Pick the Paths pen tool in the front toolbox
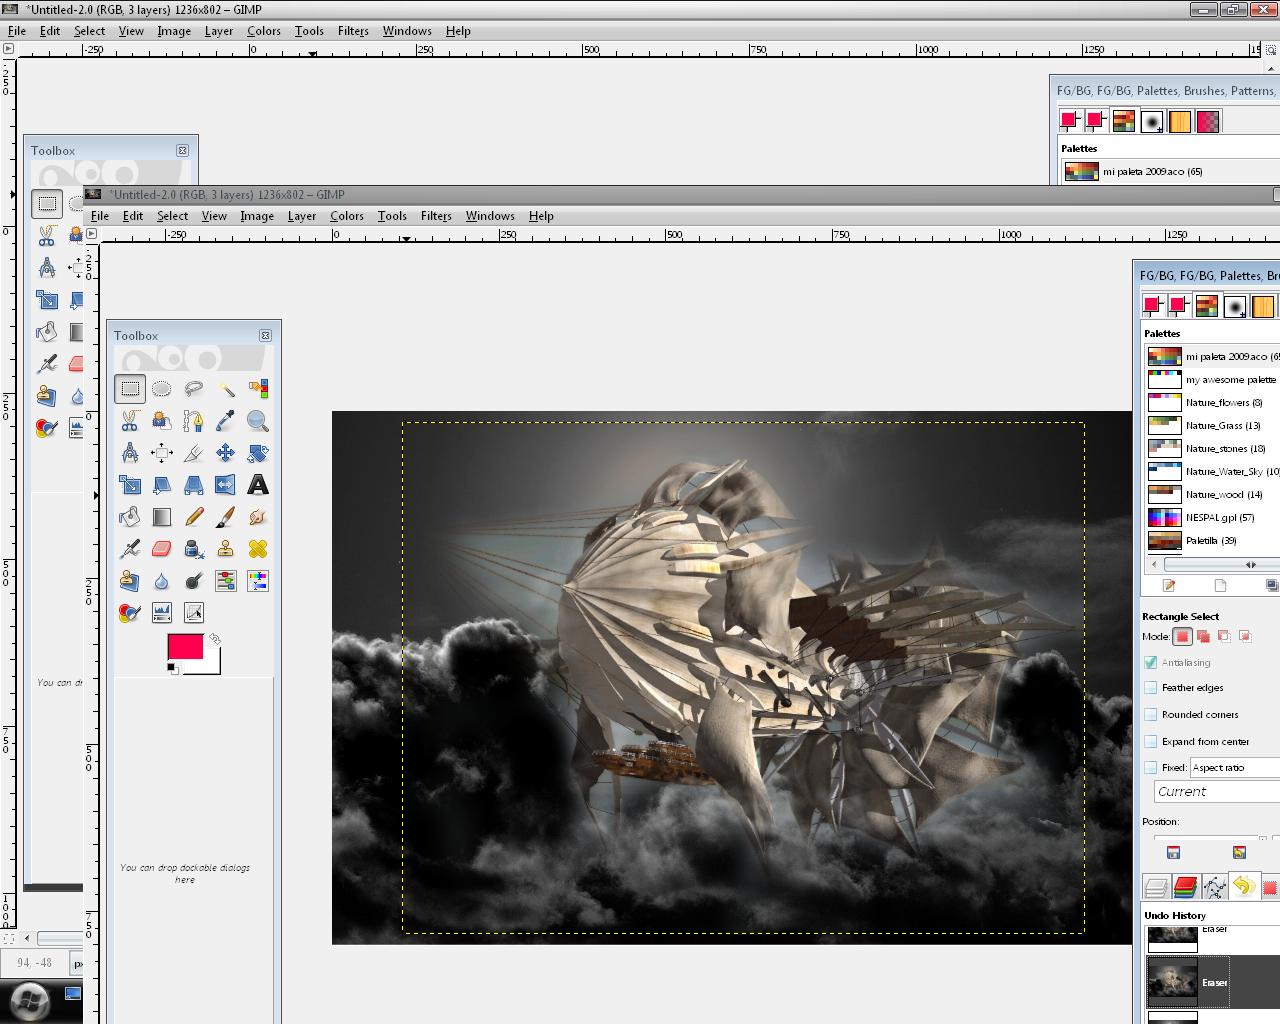 [193, 421]
